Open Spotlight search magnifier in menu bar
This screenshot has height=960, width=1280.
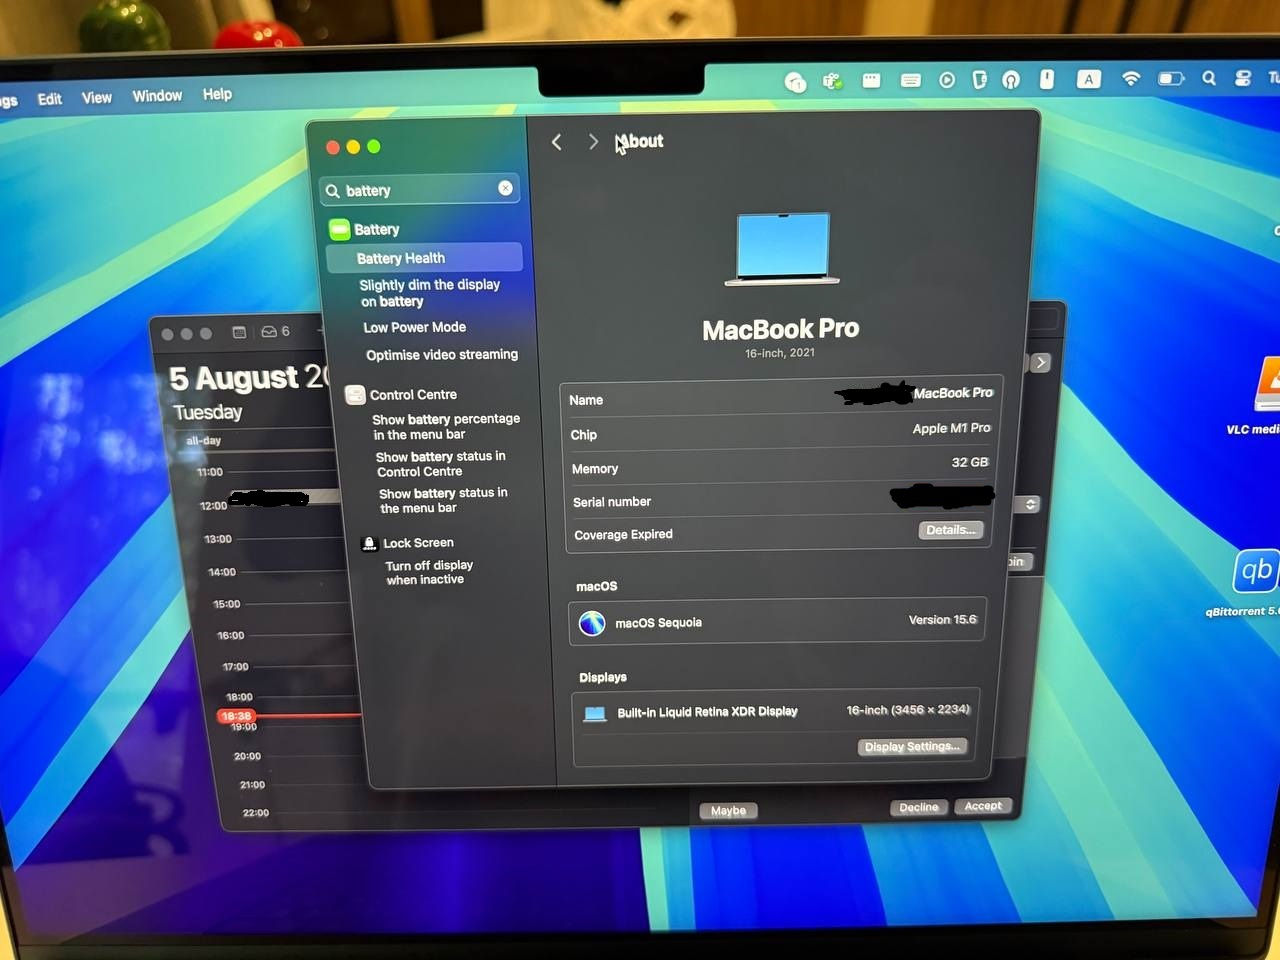click(x=1209, y=78)
